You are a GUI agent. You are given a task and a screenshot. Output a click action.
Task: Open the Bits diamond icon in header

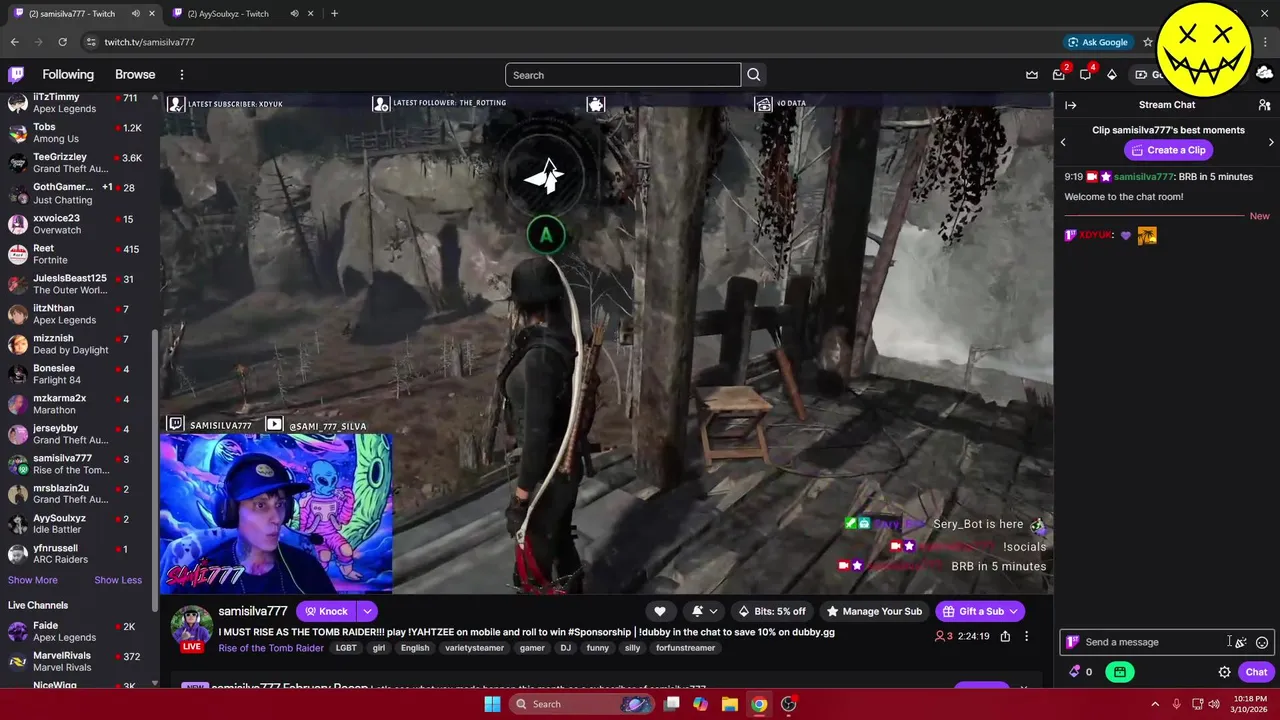[1111, 74]
